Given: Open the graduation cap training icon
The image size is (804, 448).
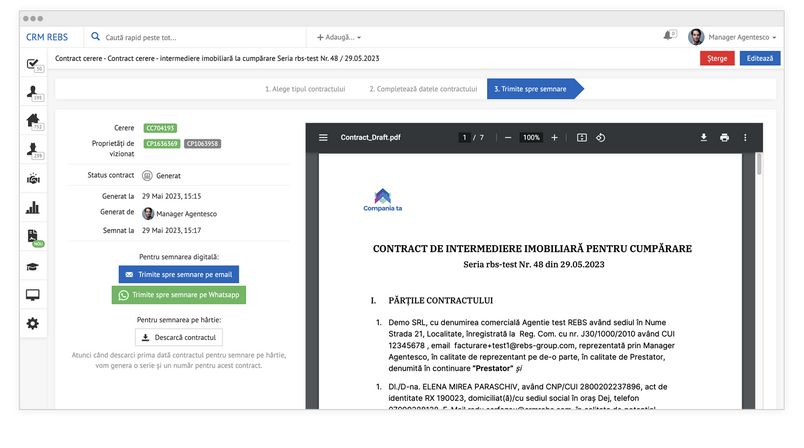Looking at the screenshot, I should pos(33,266).
